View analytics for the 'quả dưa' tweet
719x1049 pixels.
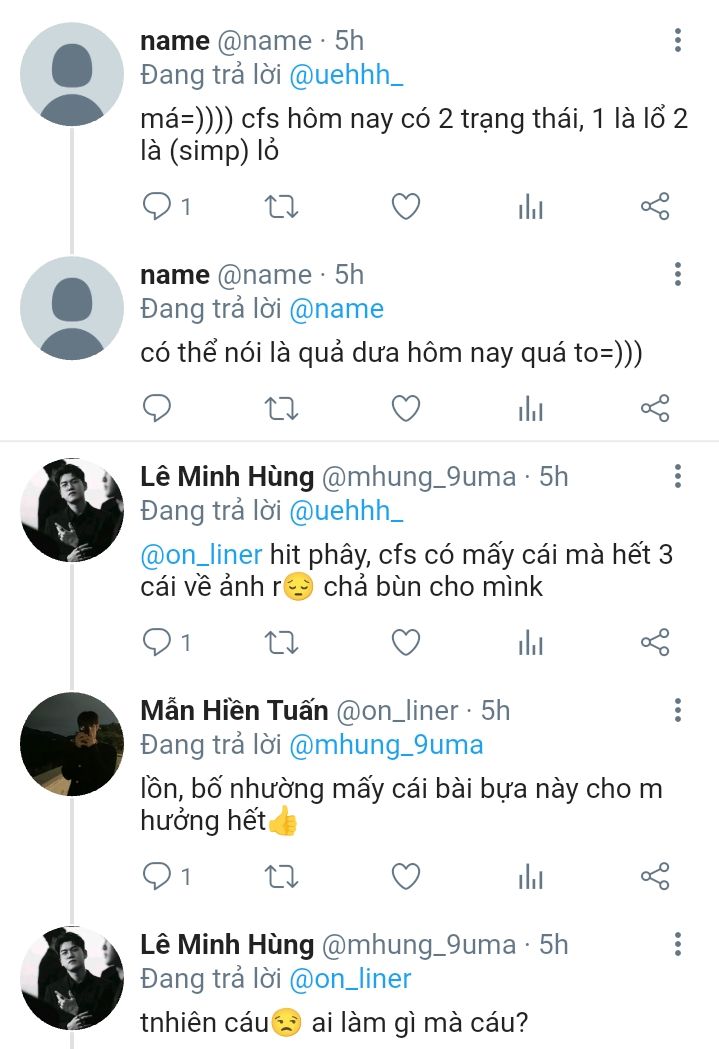(x=530, y=408)
